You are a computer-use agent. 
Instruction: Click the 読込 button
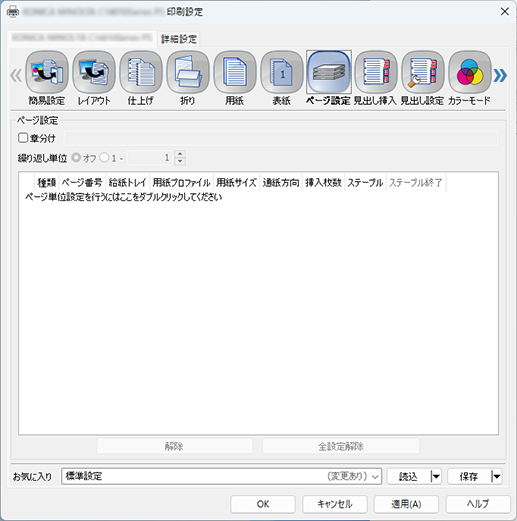click(408, 476)
